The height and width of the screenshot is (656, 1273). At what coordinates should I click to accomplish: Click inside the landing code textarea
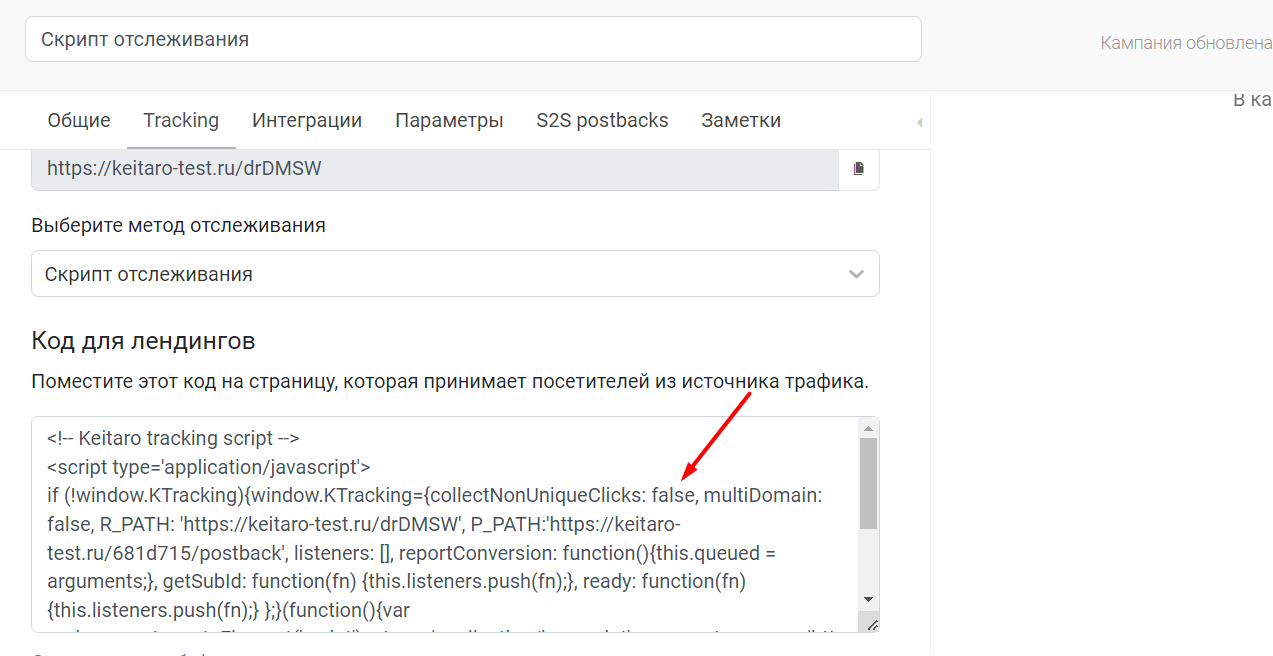445,525
